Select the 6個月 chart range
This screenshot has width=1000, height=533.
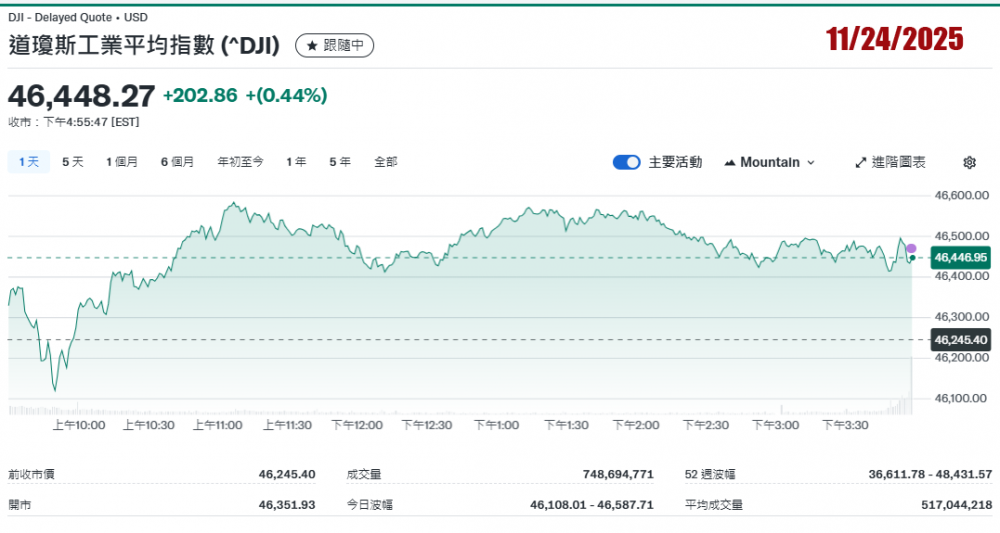coord(177,162)
